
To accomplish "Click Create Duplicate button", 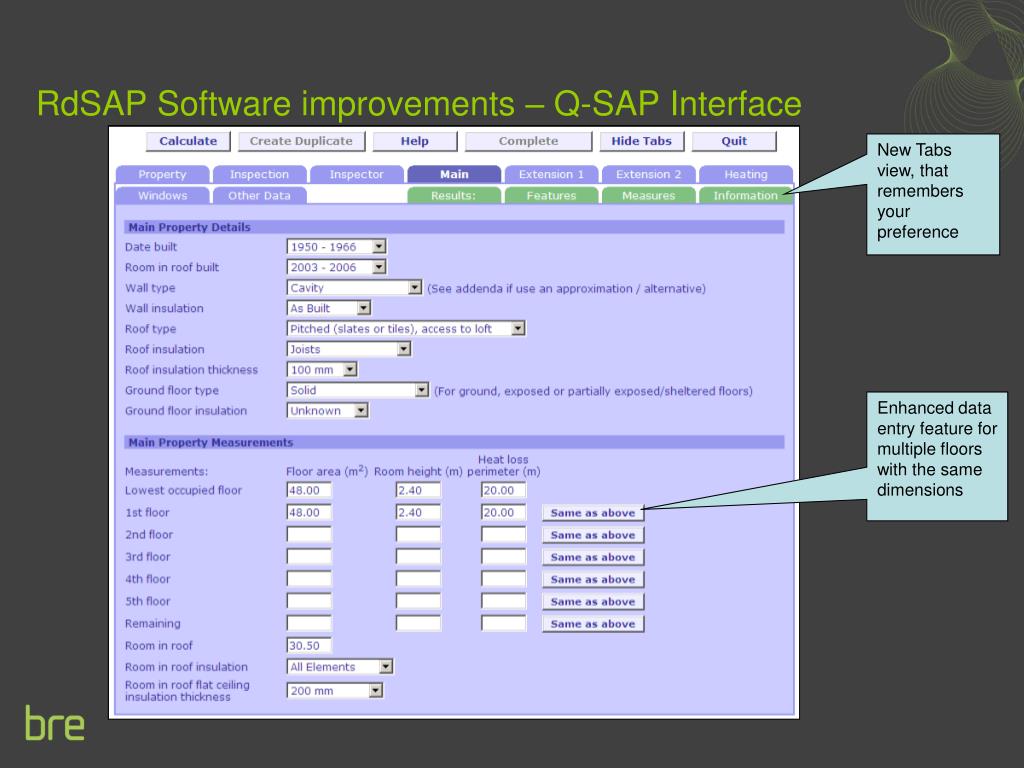I will [x=301, y=141].
